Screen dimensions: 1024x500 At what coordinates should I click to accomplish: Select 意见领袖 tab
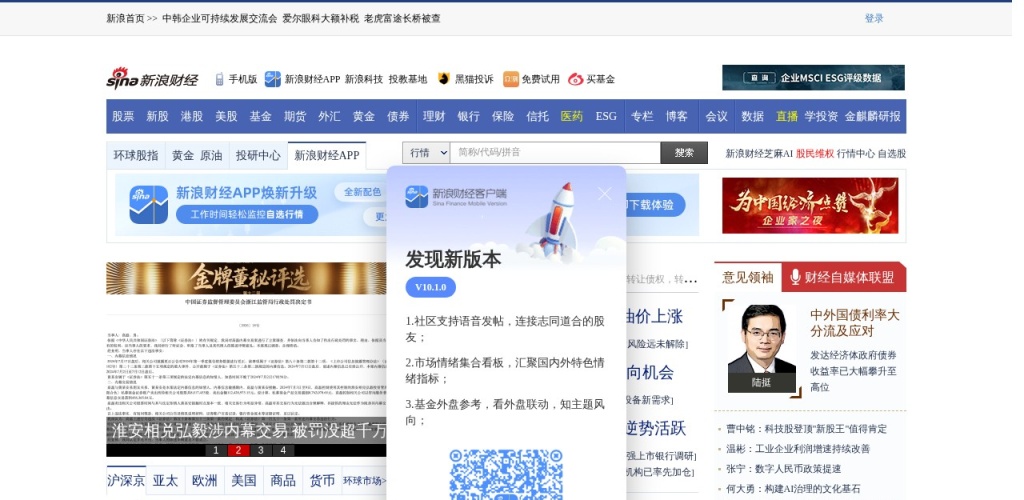coord(748,277)
